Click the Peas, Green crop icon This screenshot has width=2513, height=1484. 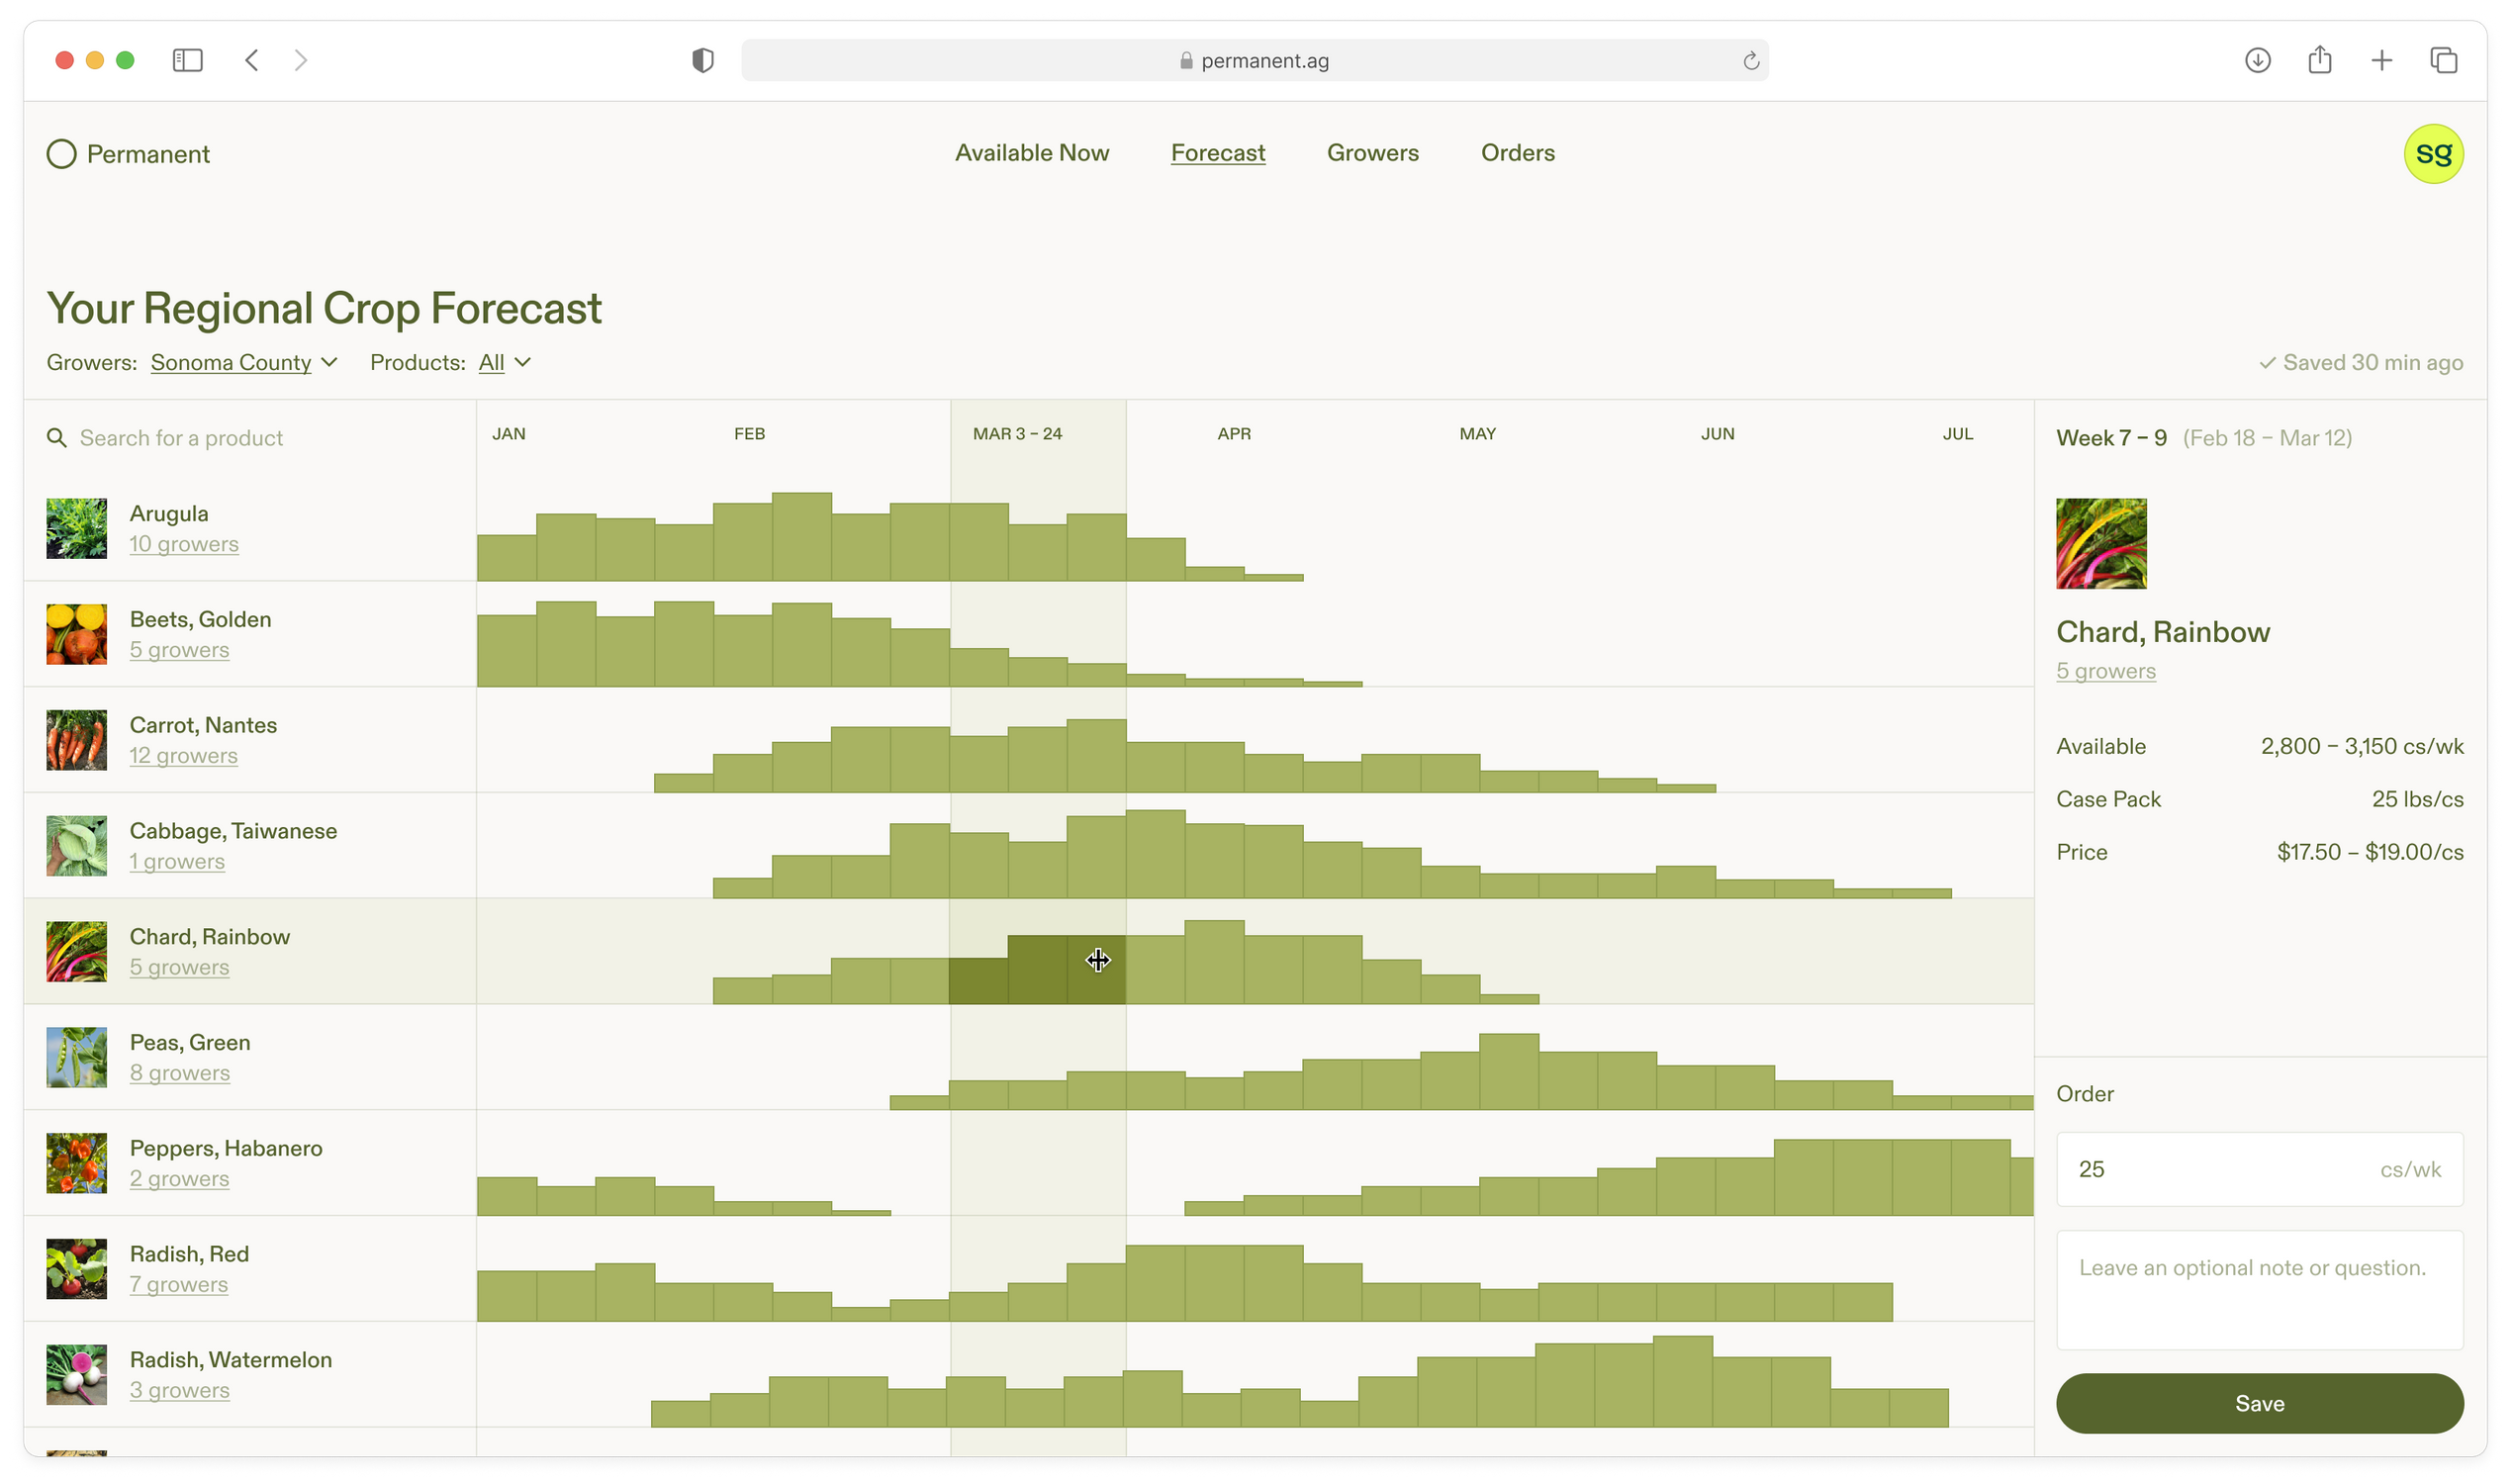pyautogui.click(x=74, y=1057)
